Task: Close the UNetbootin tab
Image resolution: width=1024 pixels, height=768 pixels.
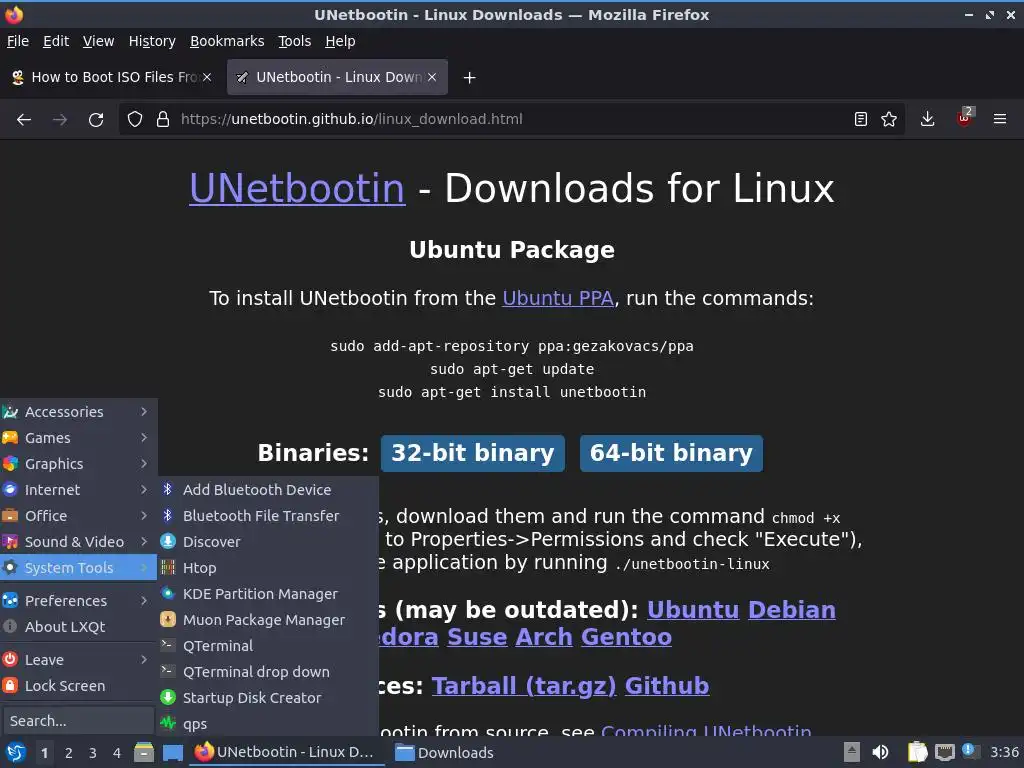Action: (432, 77)
